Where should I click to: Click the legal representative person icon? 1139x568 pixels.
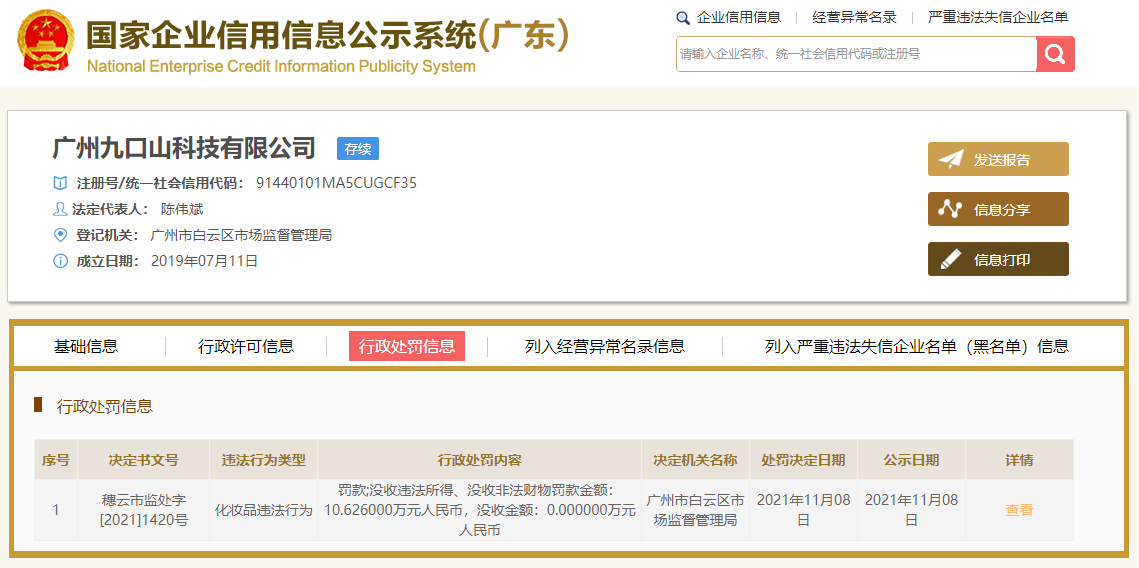coord(60,209)
